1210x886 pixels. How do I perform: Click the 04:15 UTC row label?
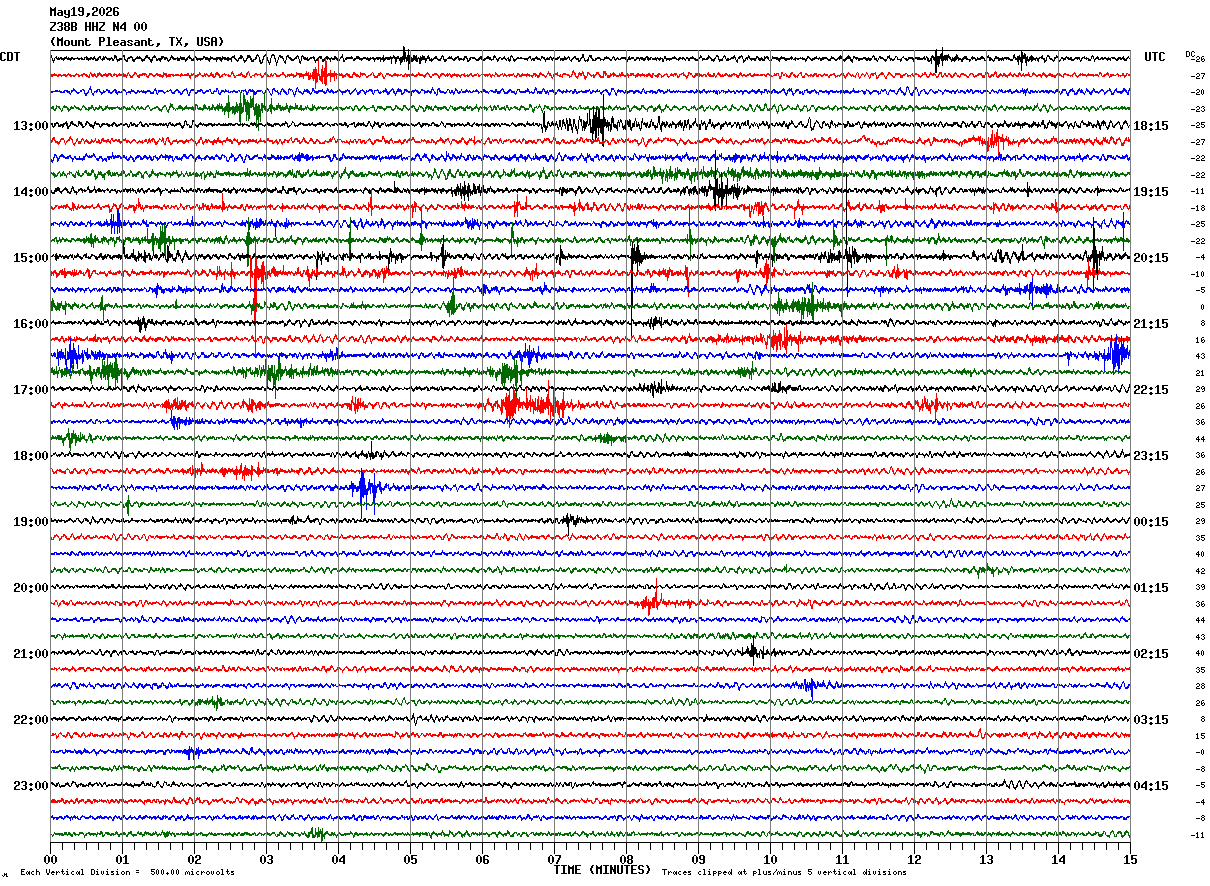click(1151, 786)
